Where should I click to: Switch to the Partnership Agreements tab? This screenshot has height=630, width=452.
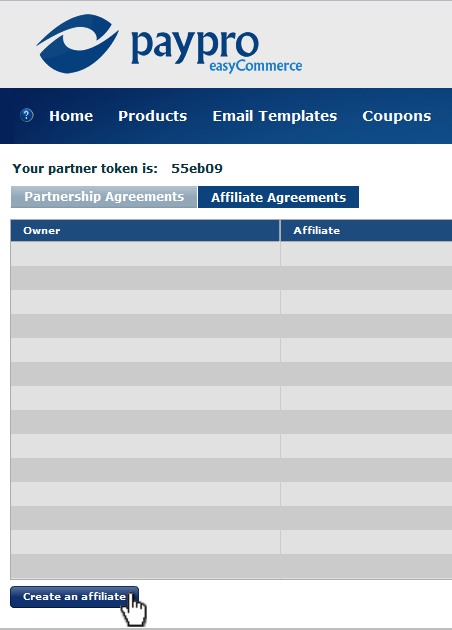[x=104, y=197]
